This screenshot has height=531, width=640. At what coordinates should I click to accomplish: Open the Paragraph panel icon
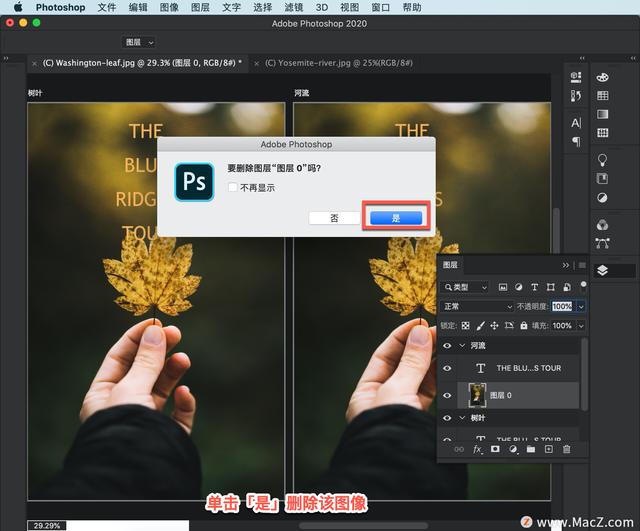(x=576, y=141)
